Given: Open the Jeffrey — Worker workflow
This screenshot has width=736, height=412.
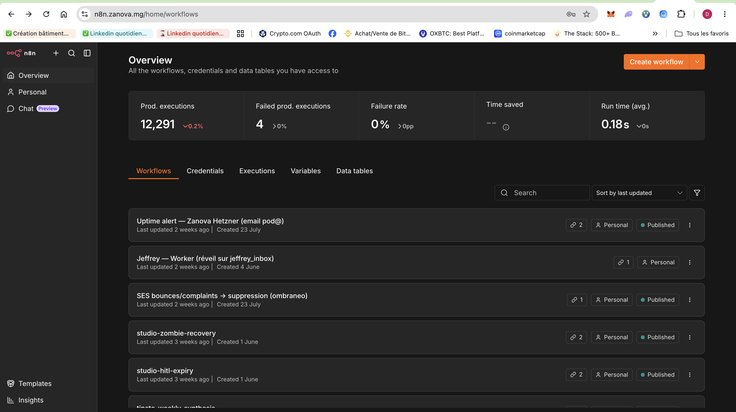Looking at the screenshot, I should [x=416, y=262].
